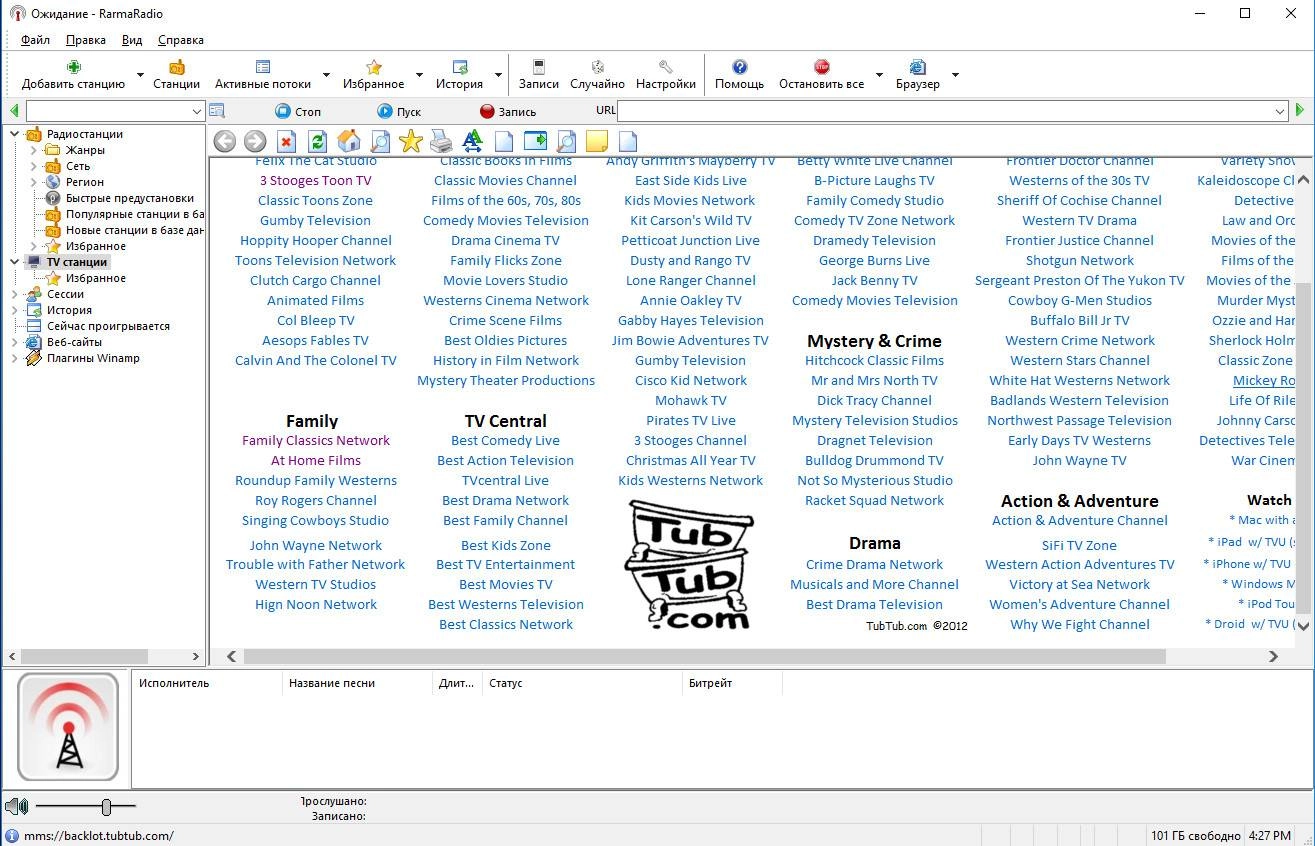Open the Hitchcock Classic Films link
The width and height of the screenshot is (1315, 846).
point(874,360)
